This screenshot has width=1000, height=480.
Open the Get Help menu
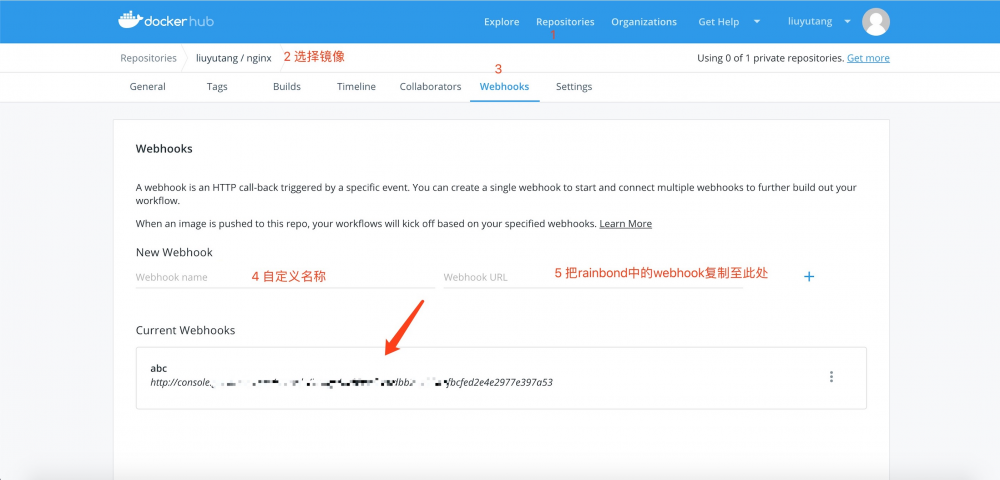click(718, 22)
